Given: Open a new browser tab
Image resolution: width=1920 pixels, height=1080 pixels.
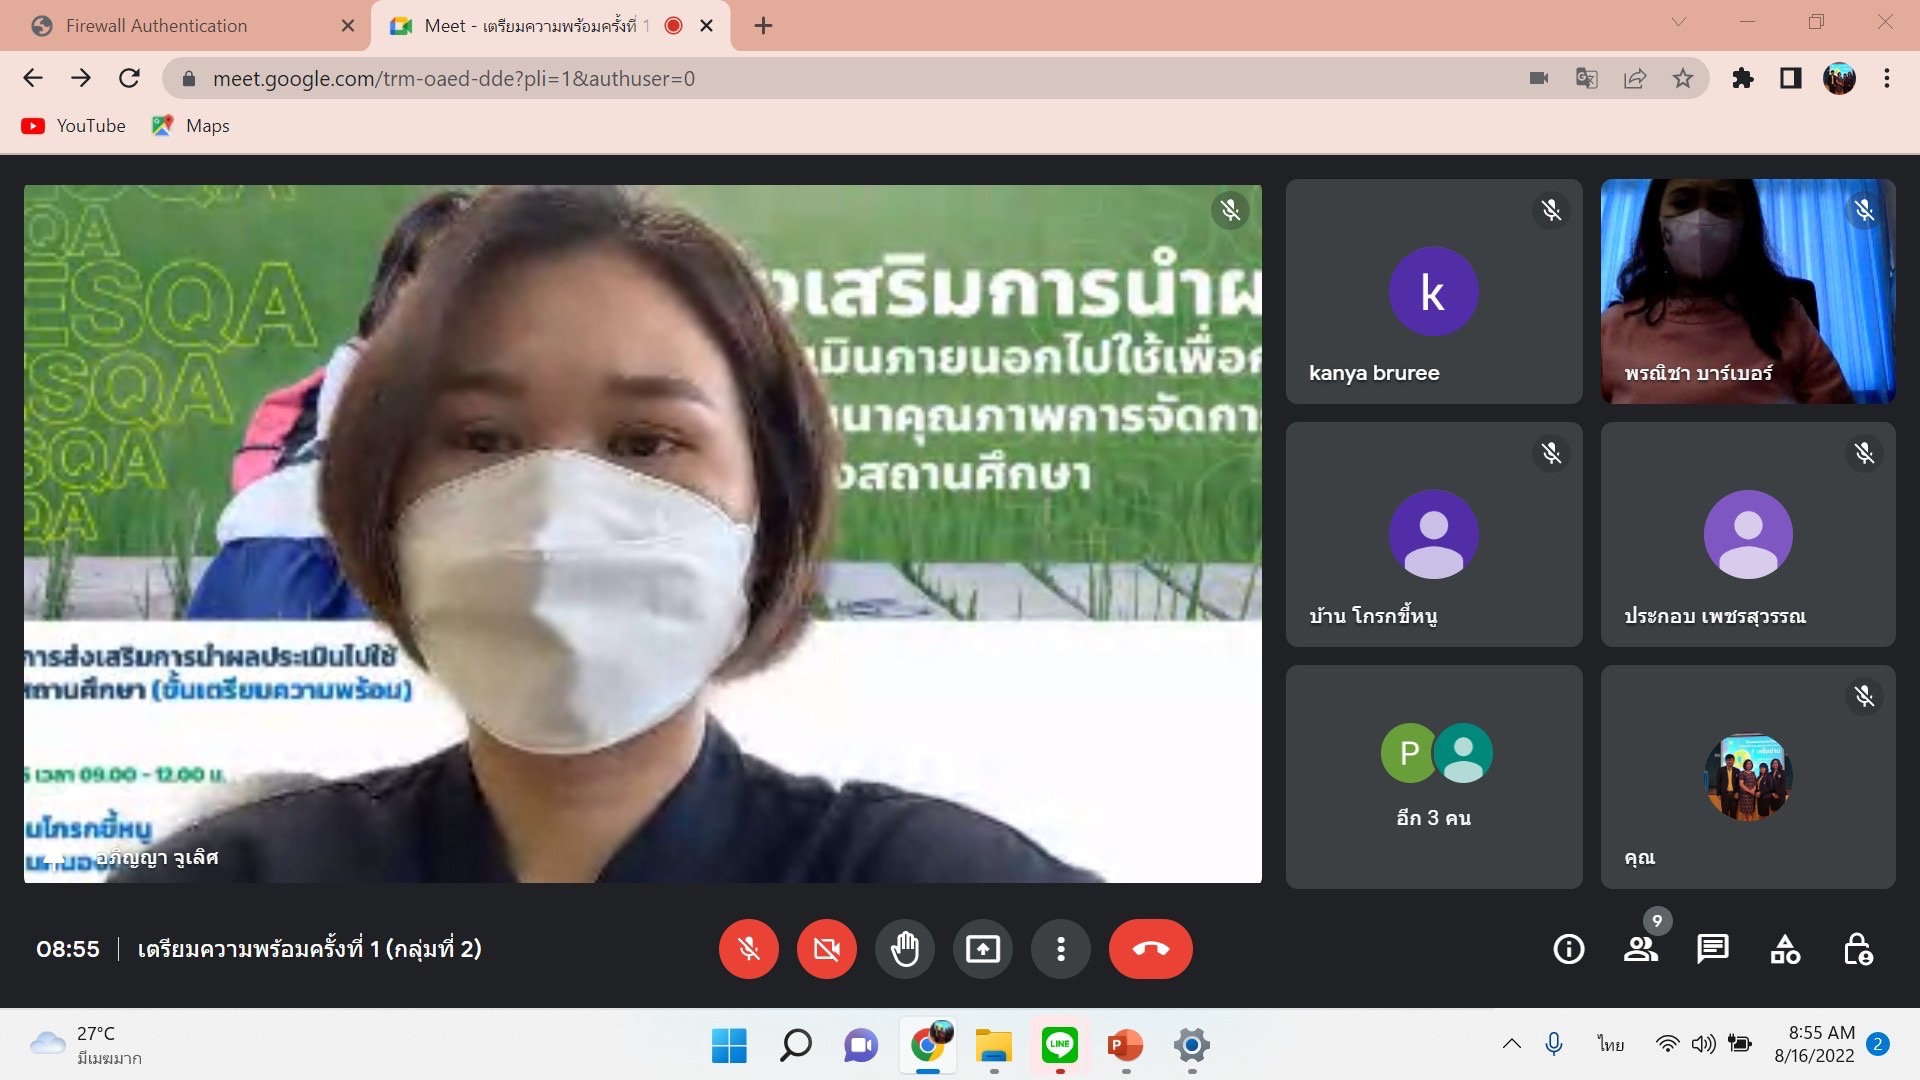Looking at the screenshot, I should (x=763, y=25).
